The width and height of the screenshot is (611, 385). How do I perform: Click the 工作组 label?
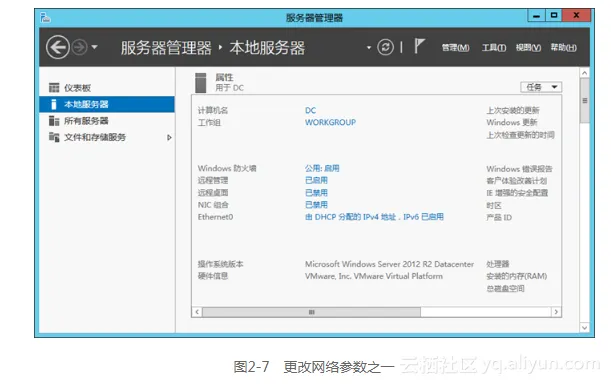(x=209, y=123)
